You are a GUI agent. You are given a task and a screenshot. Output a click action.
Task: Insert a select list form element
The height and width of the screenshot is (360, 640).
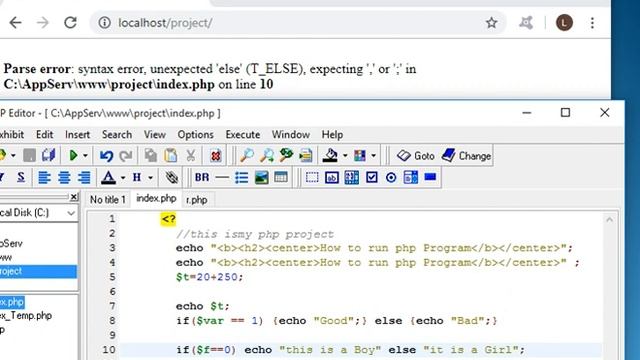(411, 177)
